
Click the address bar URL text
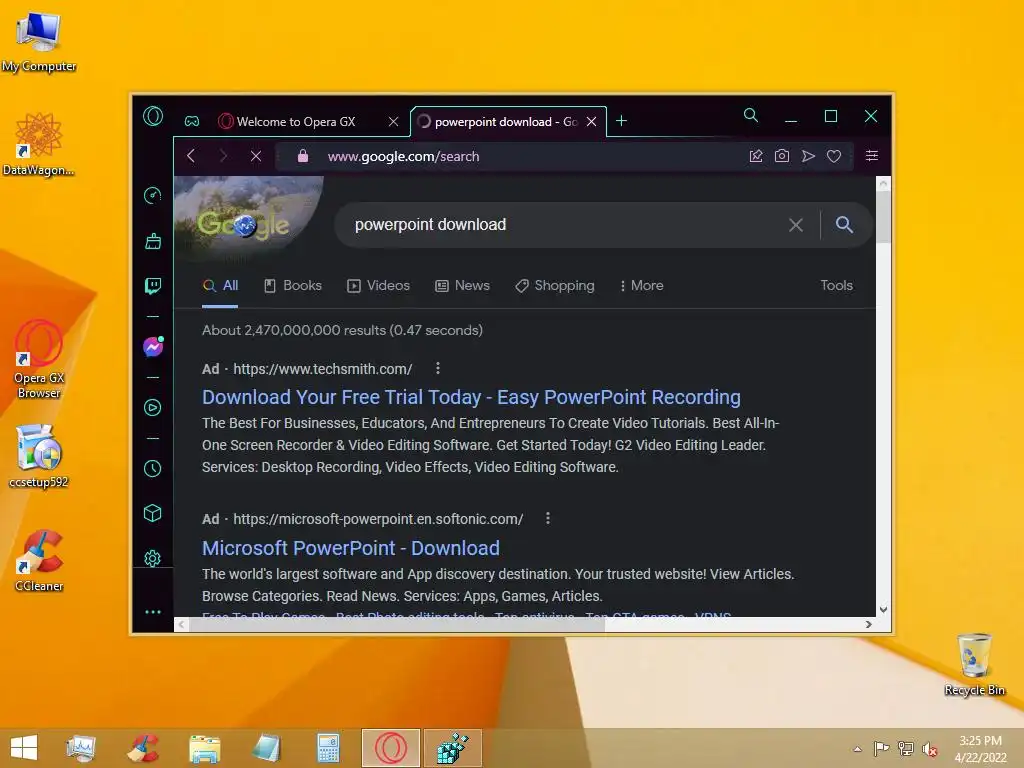click(x=403, y=156)
